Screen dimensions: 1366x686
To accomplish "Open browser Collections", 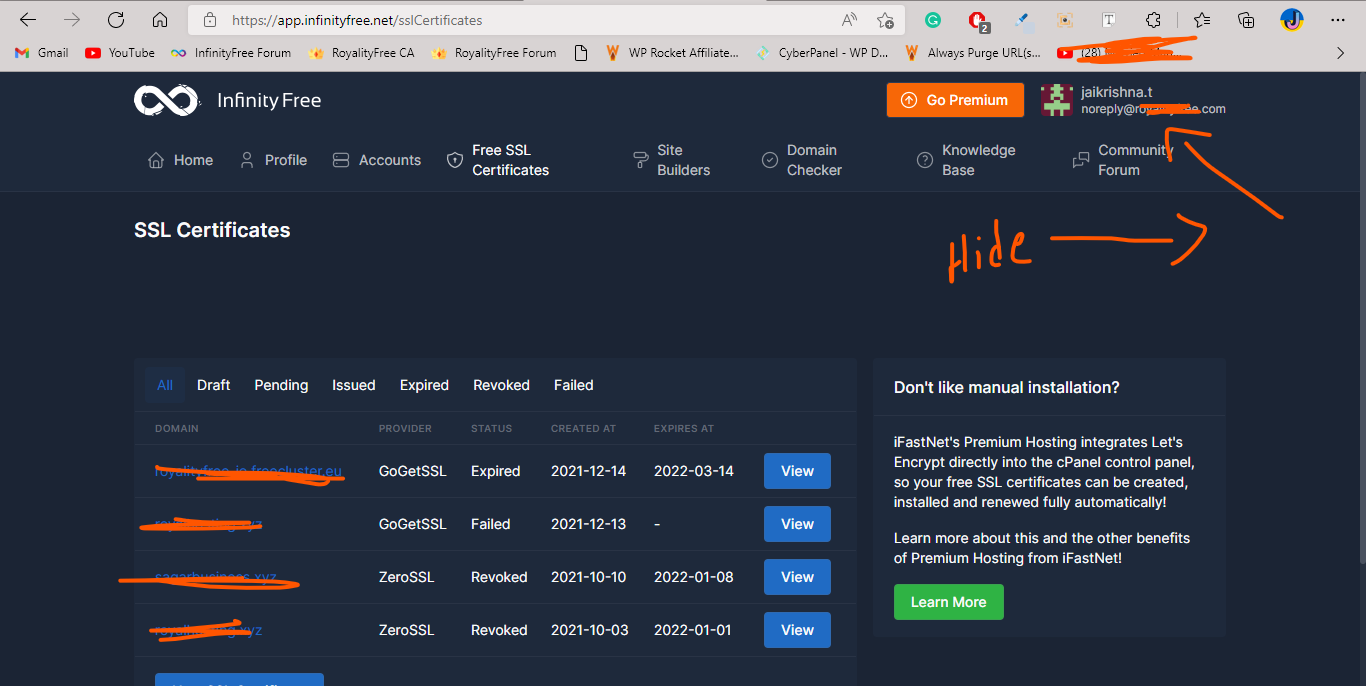I will tap(1246, 20).
